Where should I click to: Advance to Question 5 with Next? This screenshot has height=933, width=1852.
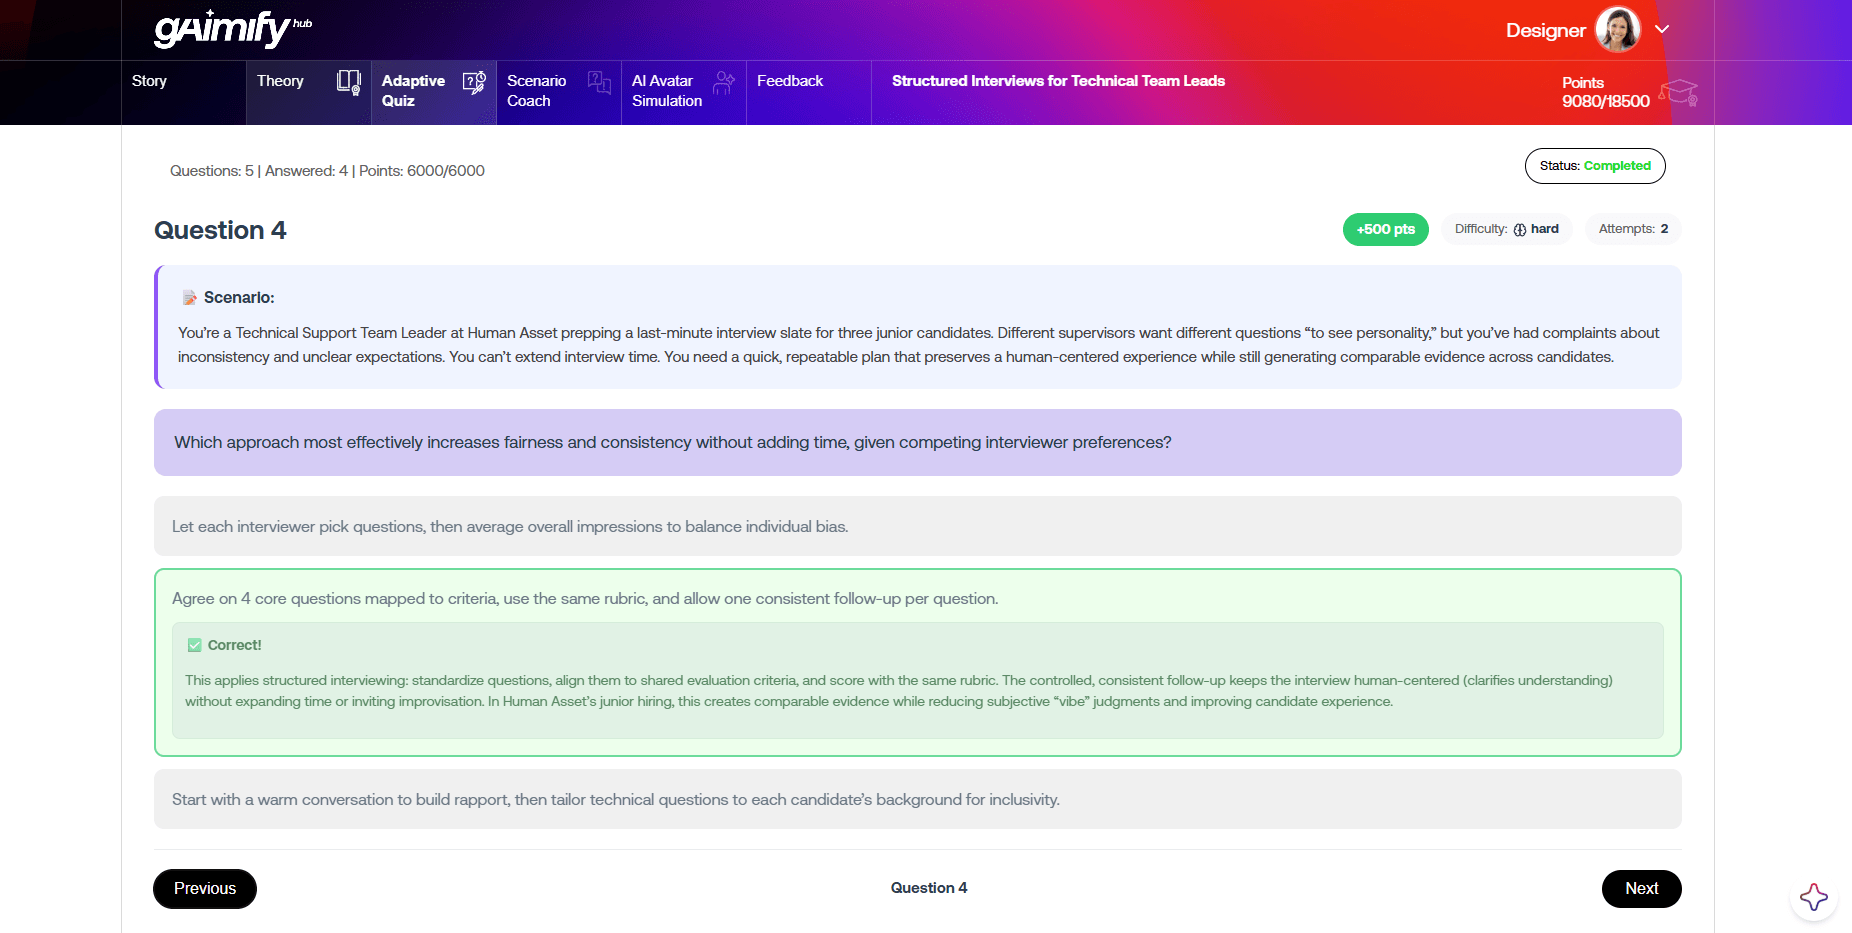click(x=1641, y=888)
